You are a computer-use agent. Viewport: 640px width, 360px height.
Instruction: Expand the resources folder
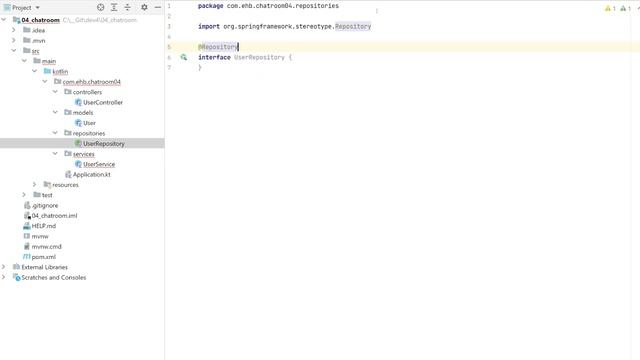pyautogui.click(x=35, y=184)
